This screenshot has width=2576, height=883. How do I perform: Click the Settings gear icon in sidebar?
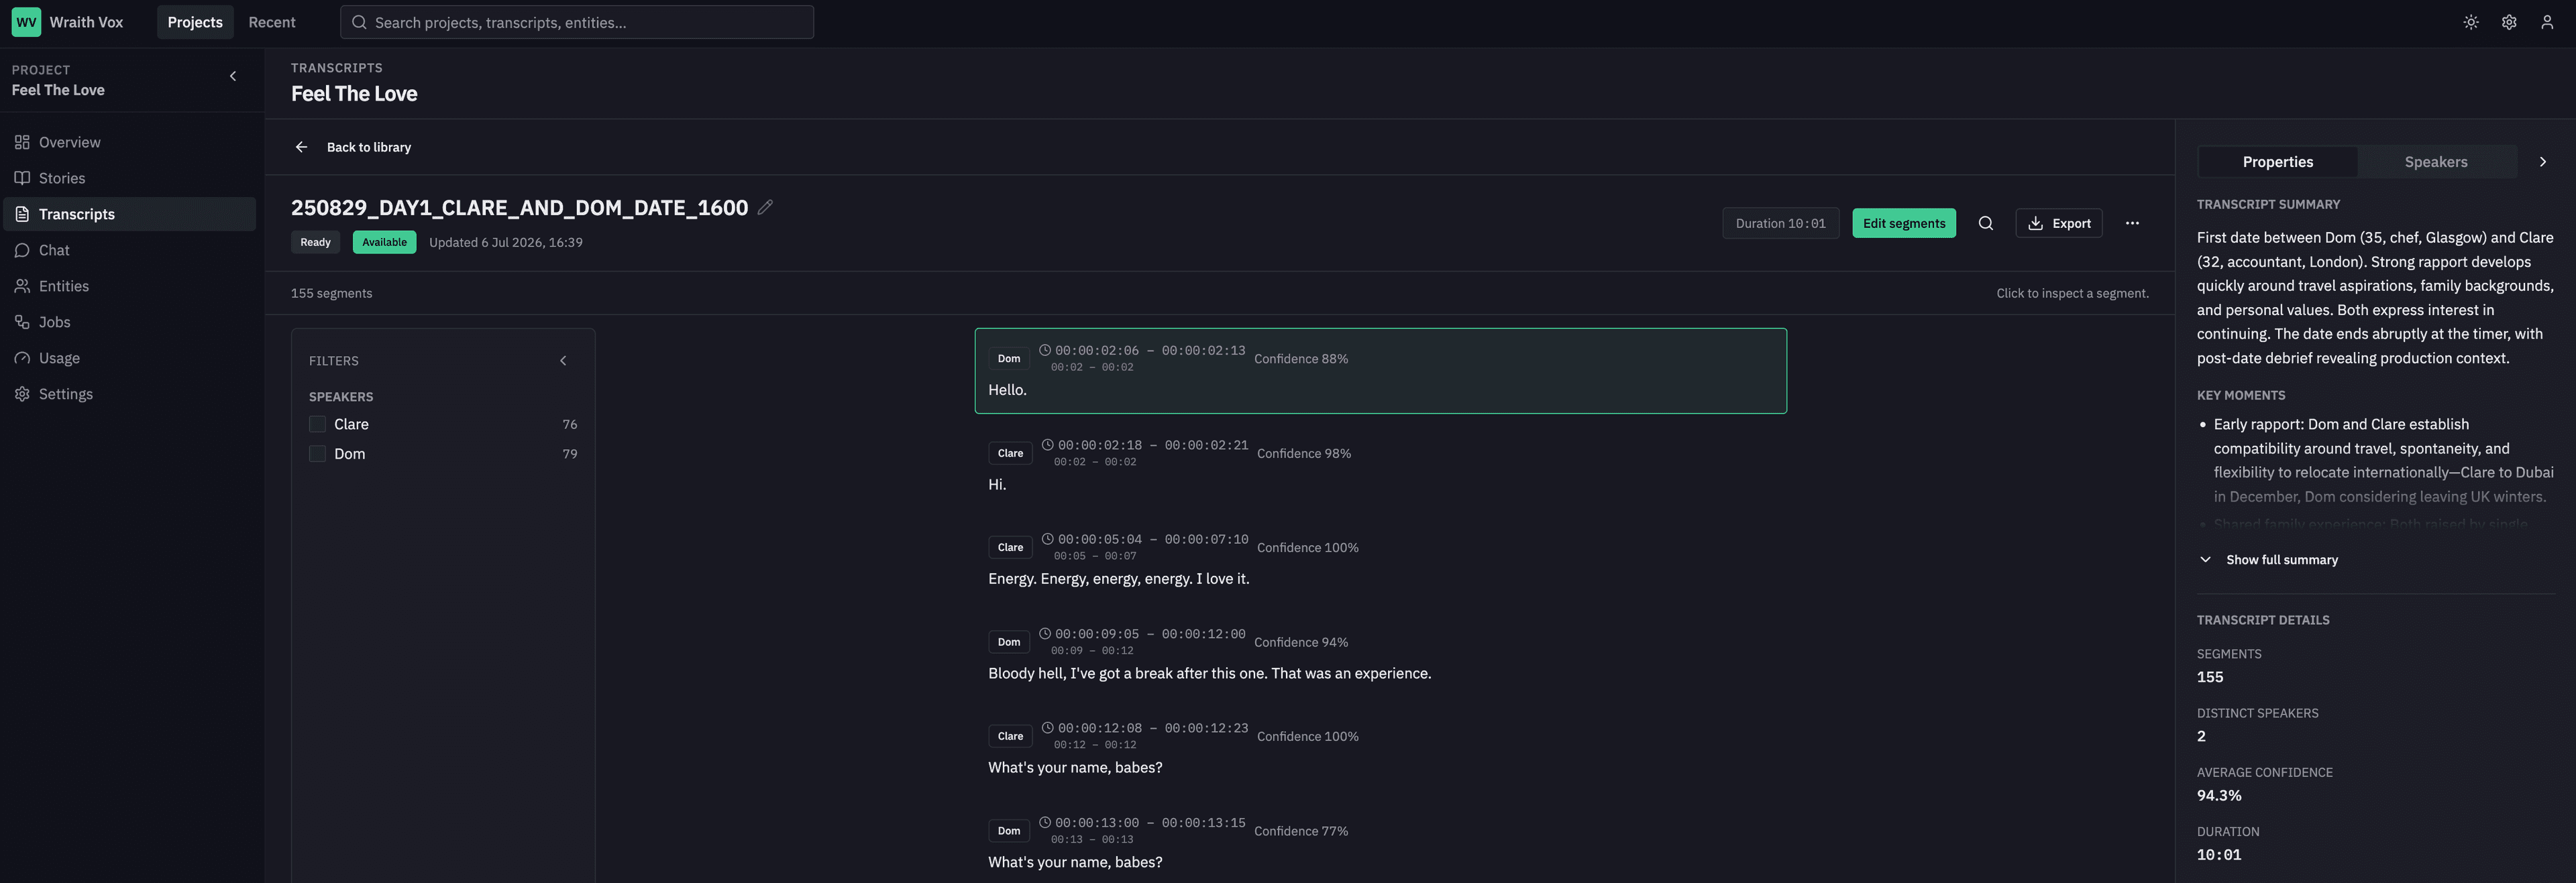coord(22,394)
